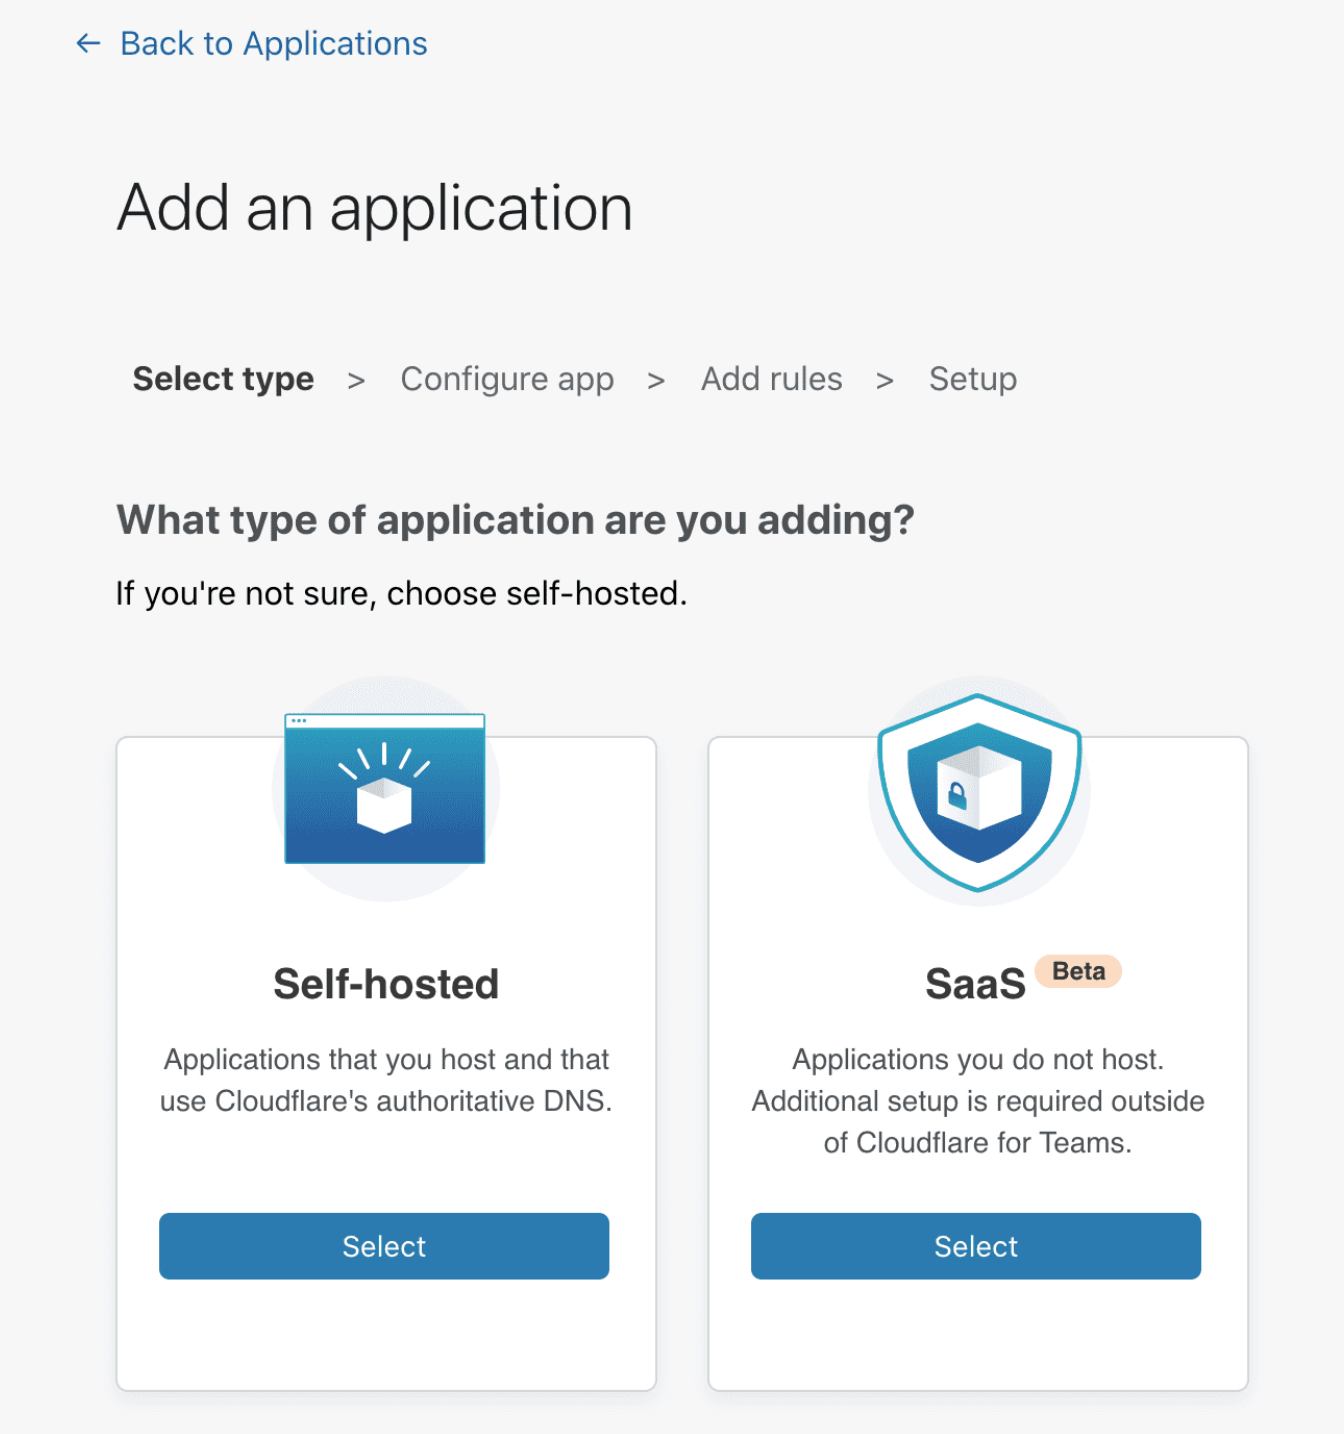Select the Self-hosted application type

384,1246
